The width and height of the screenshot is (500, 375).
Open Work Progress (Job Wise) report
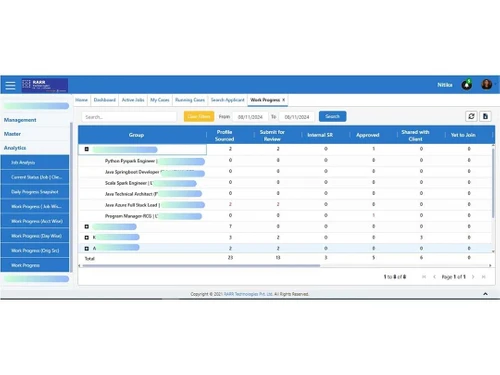pos(35,206)
